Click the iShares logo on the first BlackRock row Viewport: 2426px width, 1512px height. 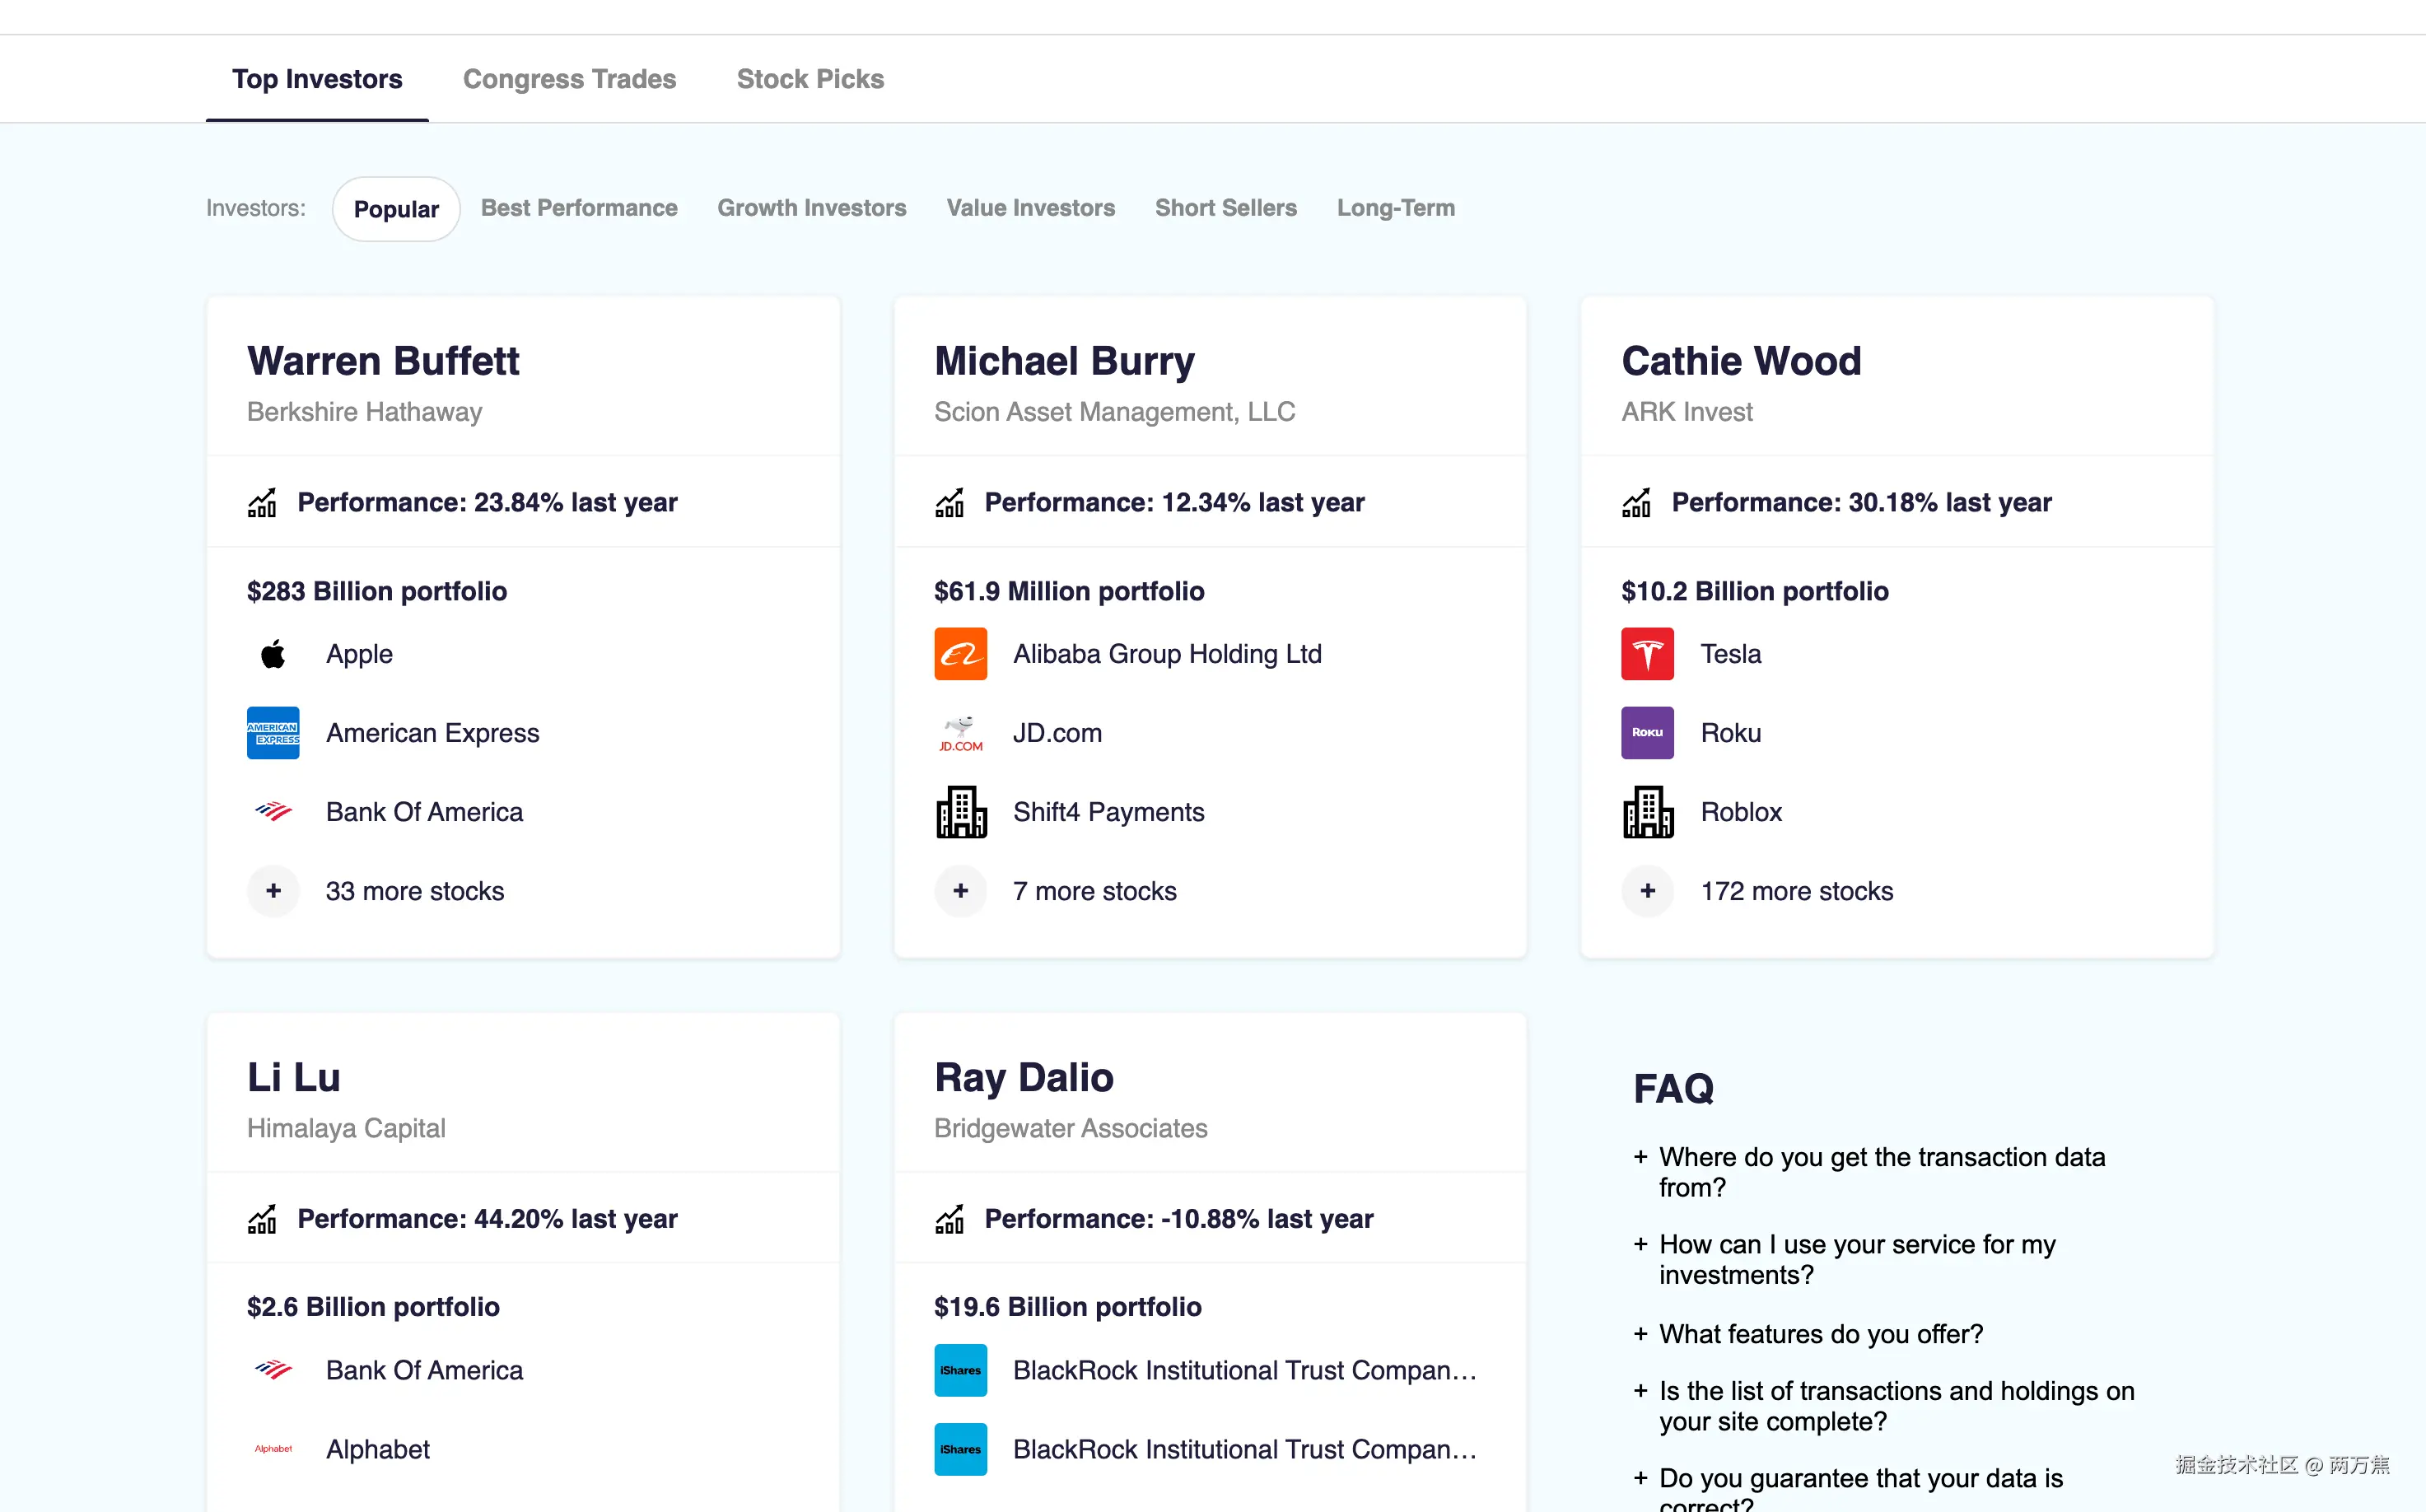click(960, 1370)
